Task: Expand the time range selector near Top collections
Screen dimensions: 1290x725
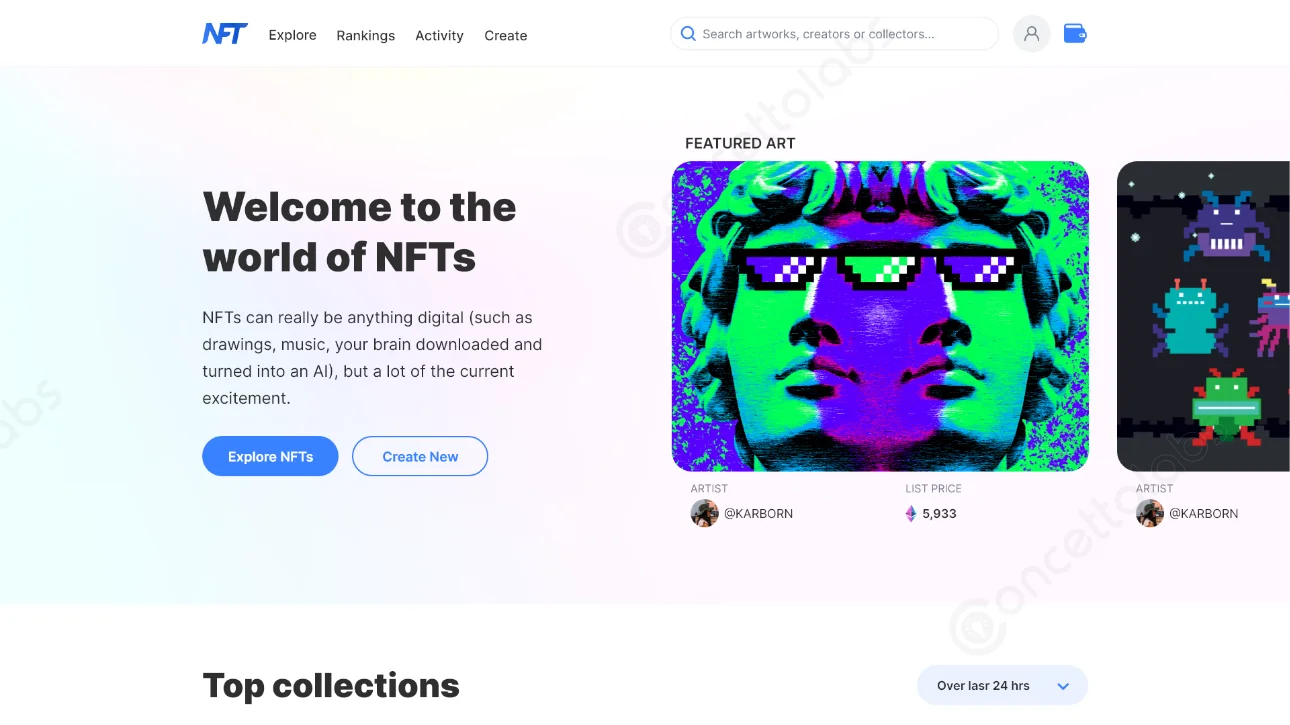Action: [1001, 685]
